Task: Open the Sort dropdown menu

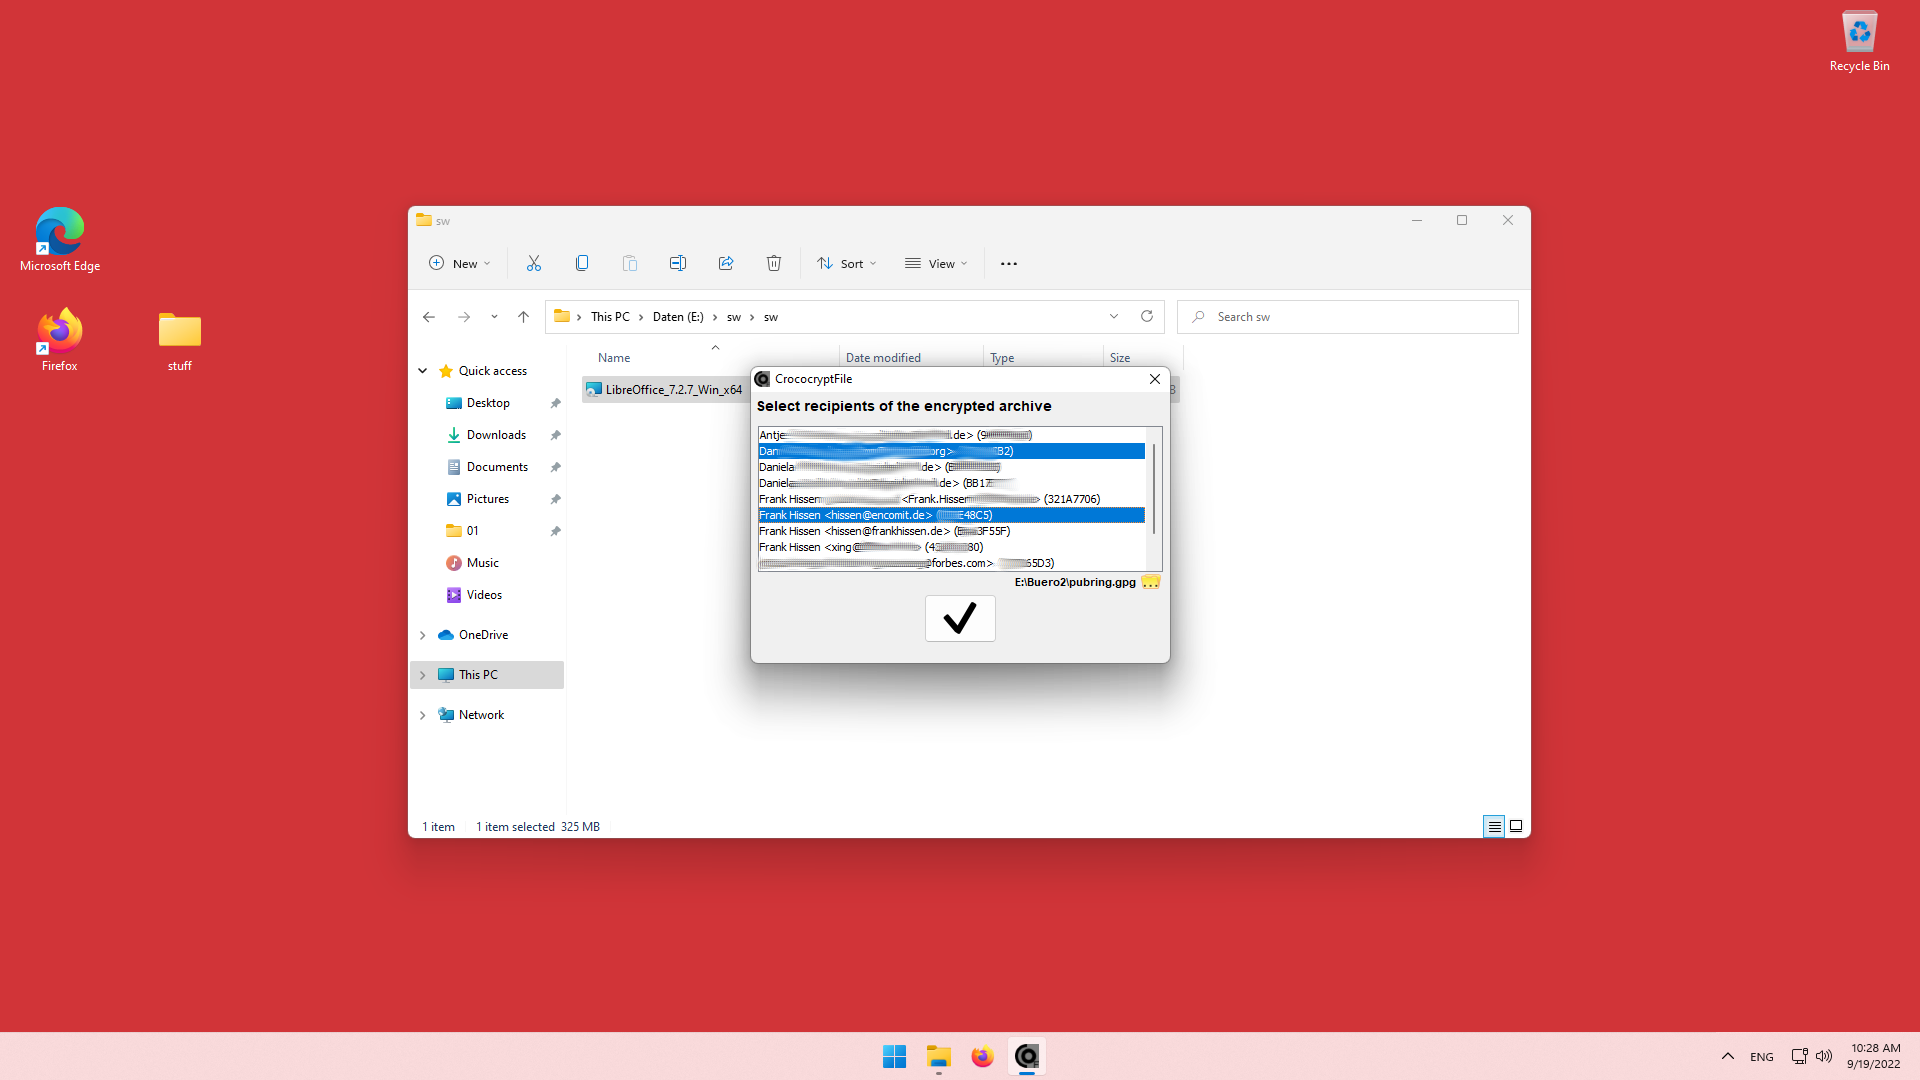Action: click(847, 263)
